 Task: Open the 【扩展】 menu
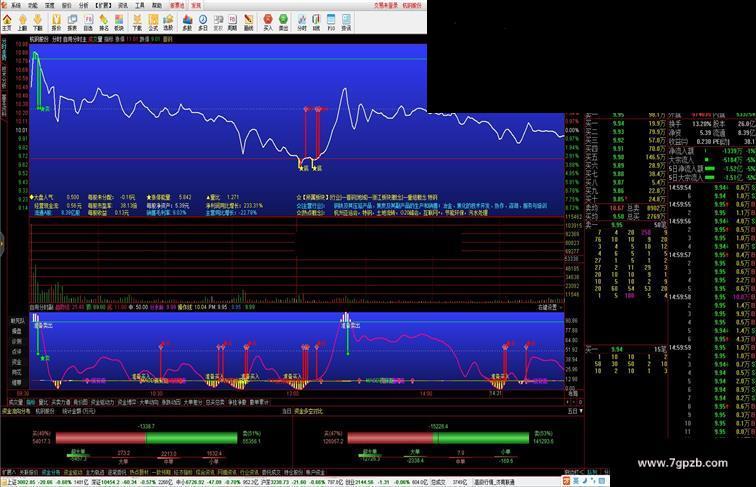coord(103,5)
